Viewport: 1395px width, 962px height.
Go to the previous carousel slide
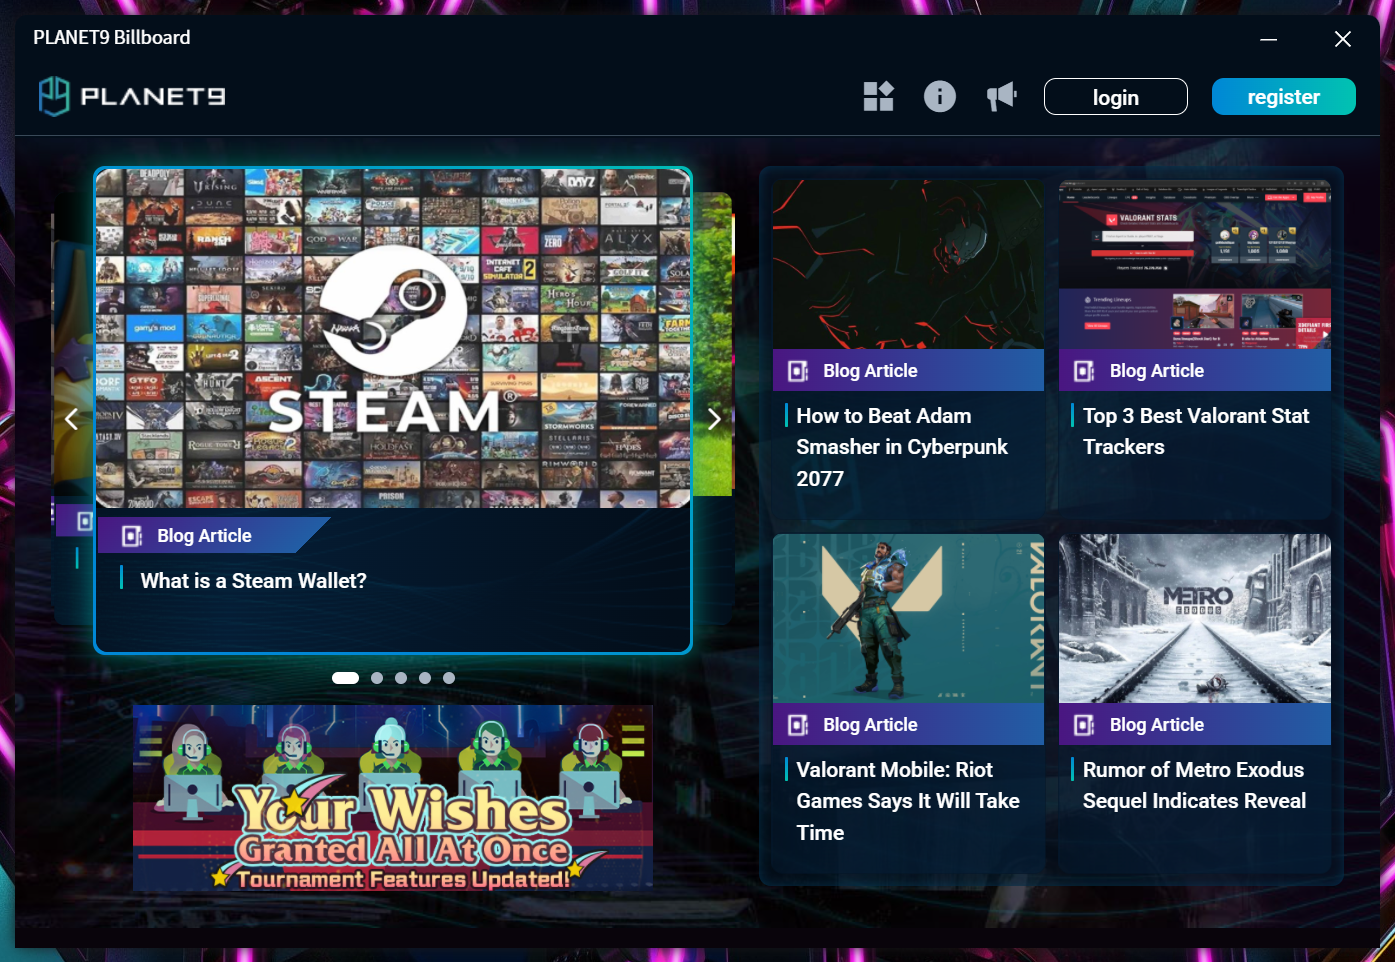point(71,419)
